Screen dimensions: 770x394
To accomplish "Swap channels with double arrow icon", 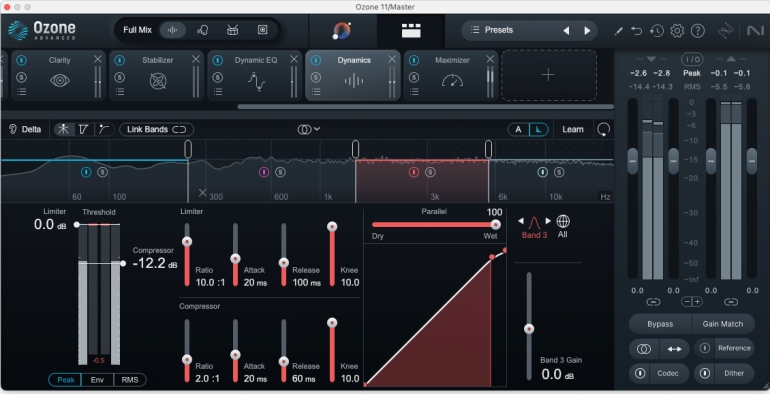I will [674, 349].
